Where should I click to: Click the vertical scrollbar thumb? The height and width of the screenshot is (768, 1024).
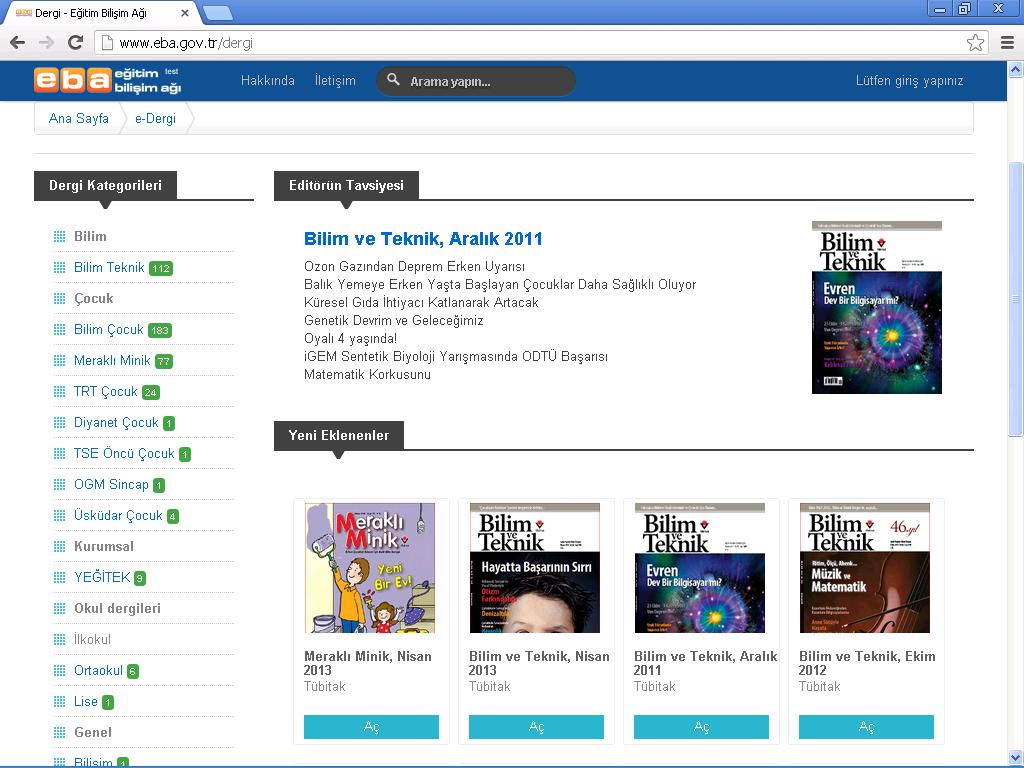[x=1016, y=298]
